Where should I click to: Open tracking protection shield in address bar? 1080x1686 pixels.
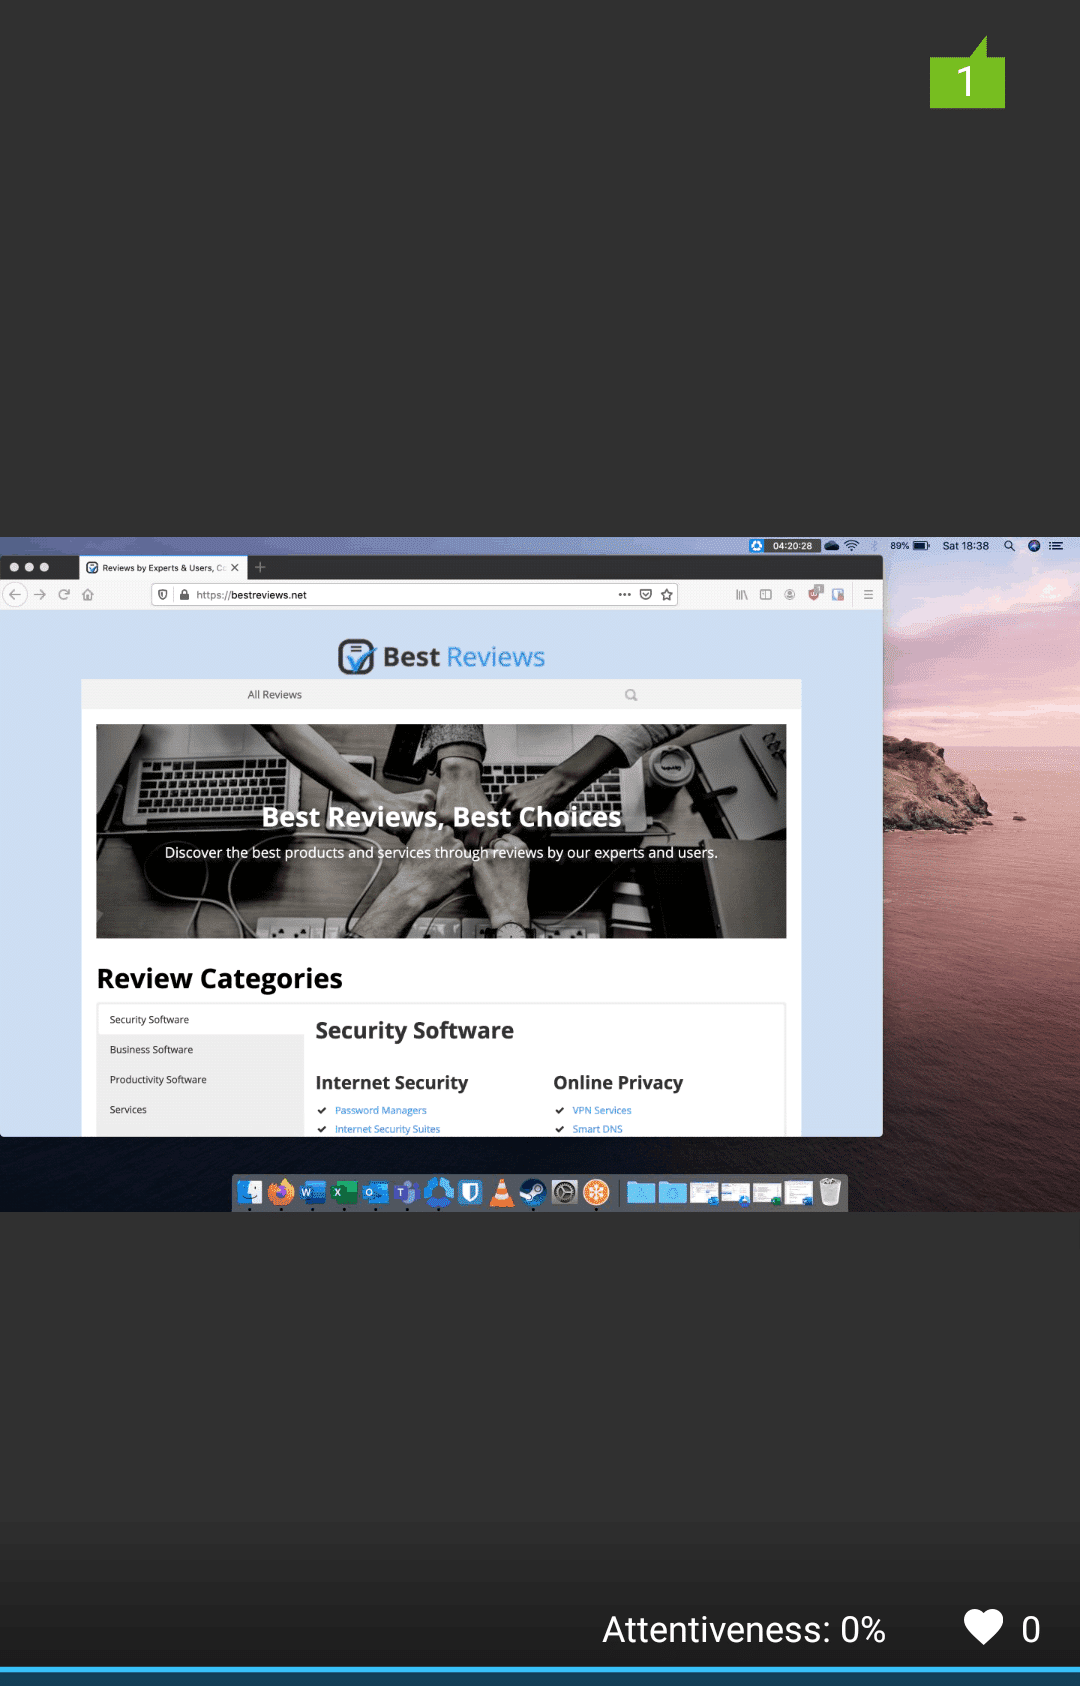coord(163,594)
